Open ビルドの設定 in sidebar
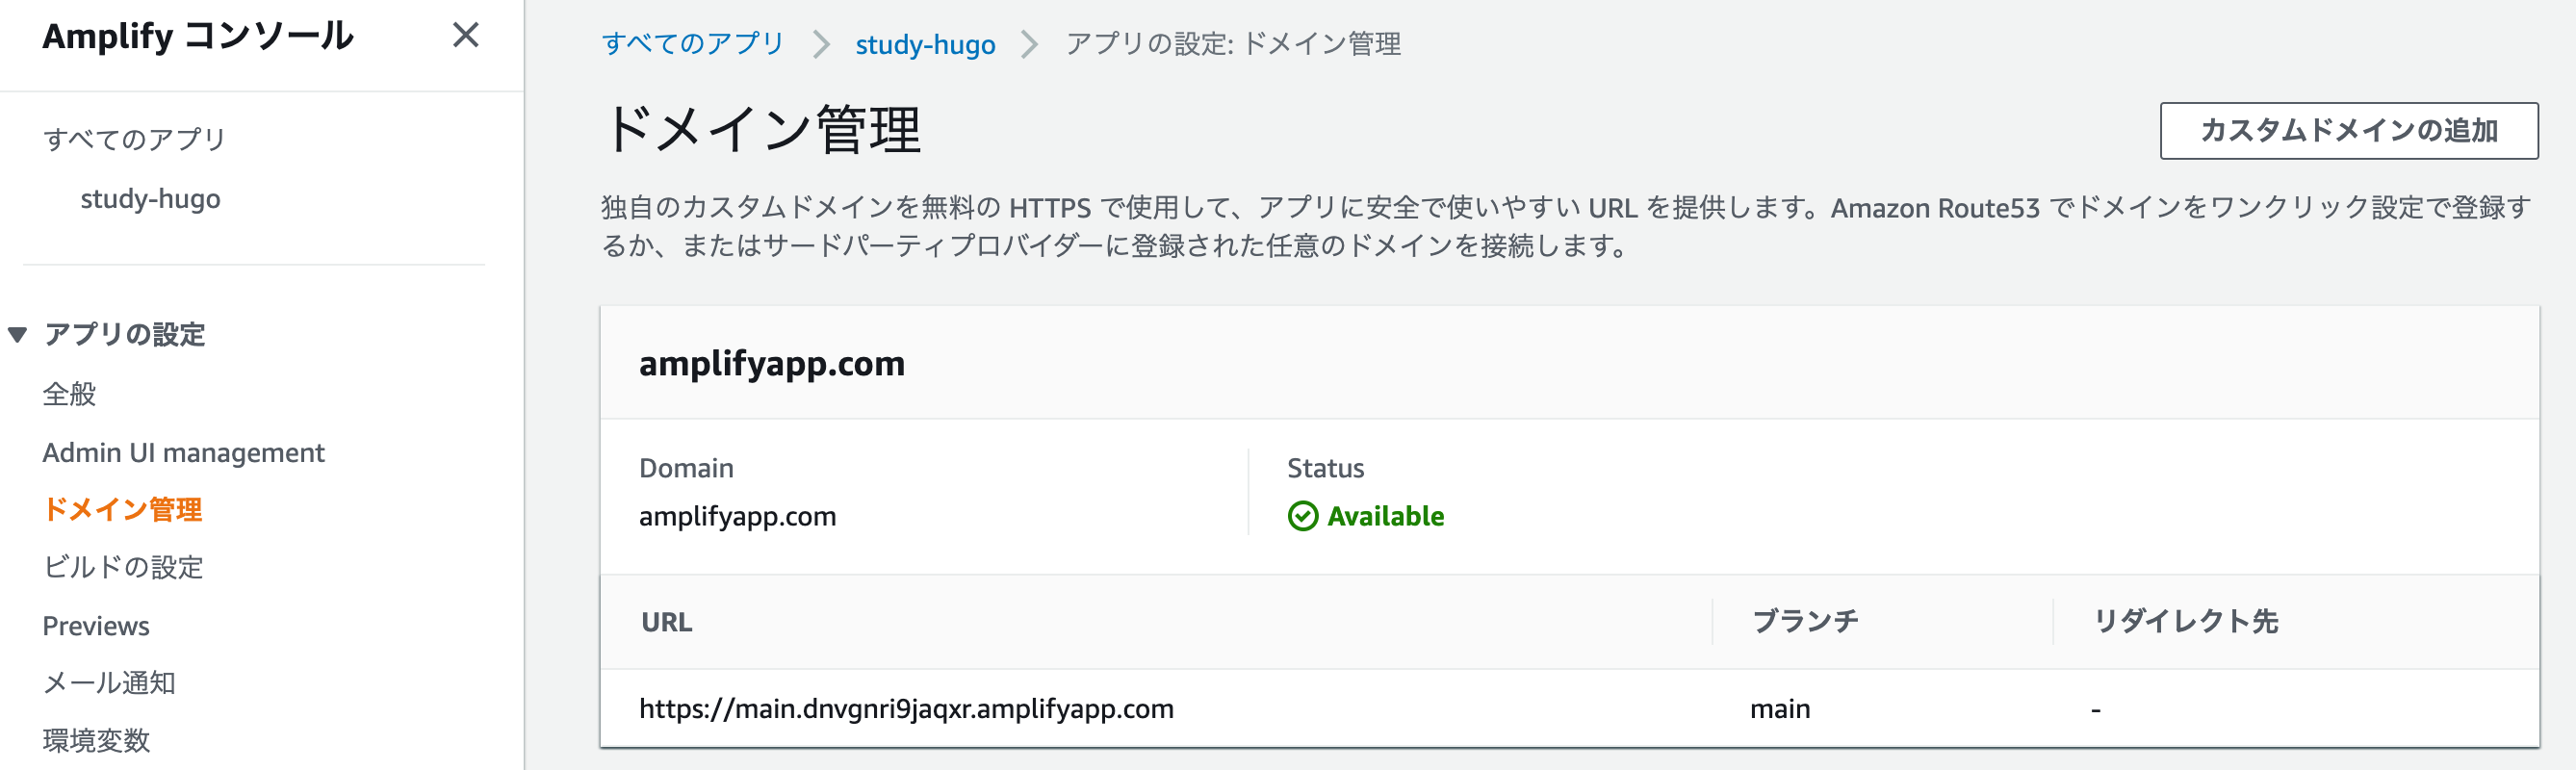The image size is (2576, 770). (122, 567)
